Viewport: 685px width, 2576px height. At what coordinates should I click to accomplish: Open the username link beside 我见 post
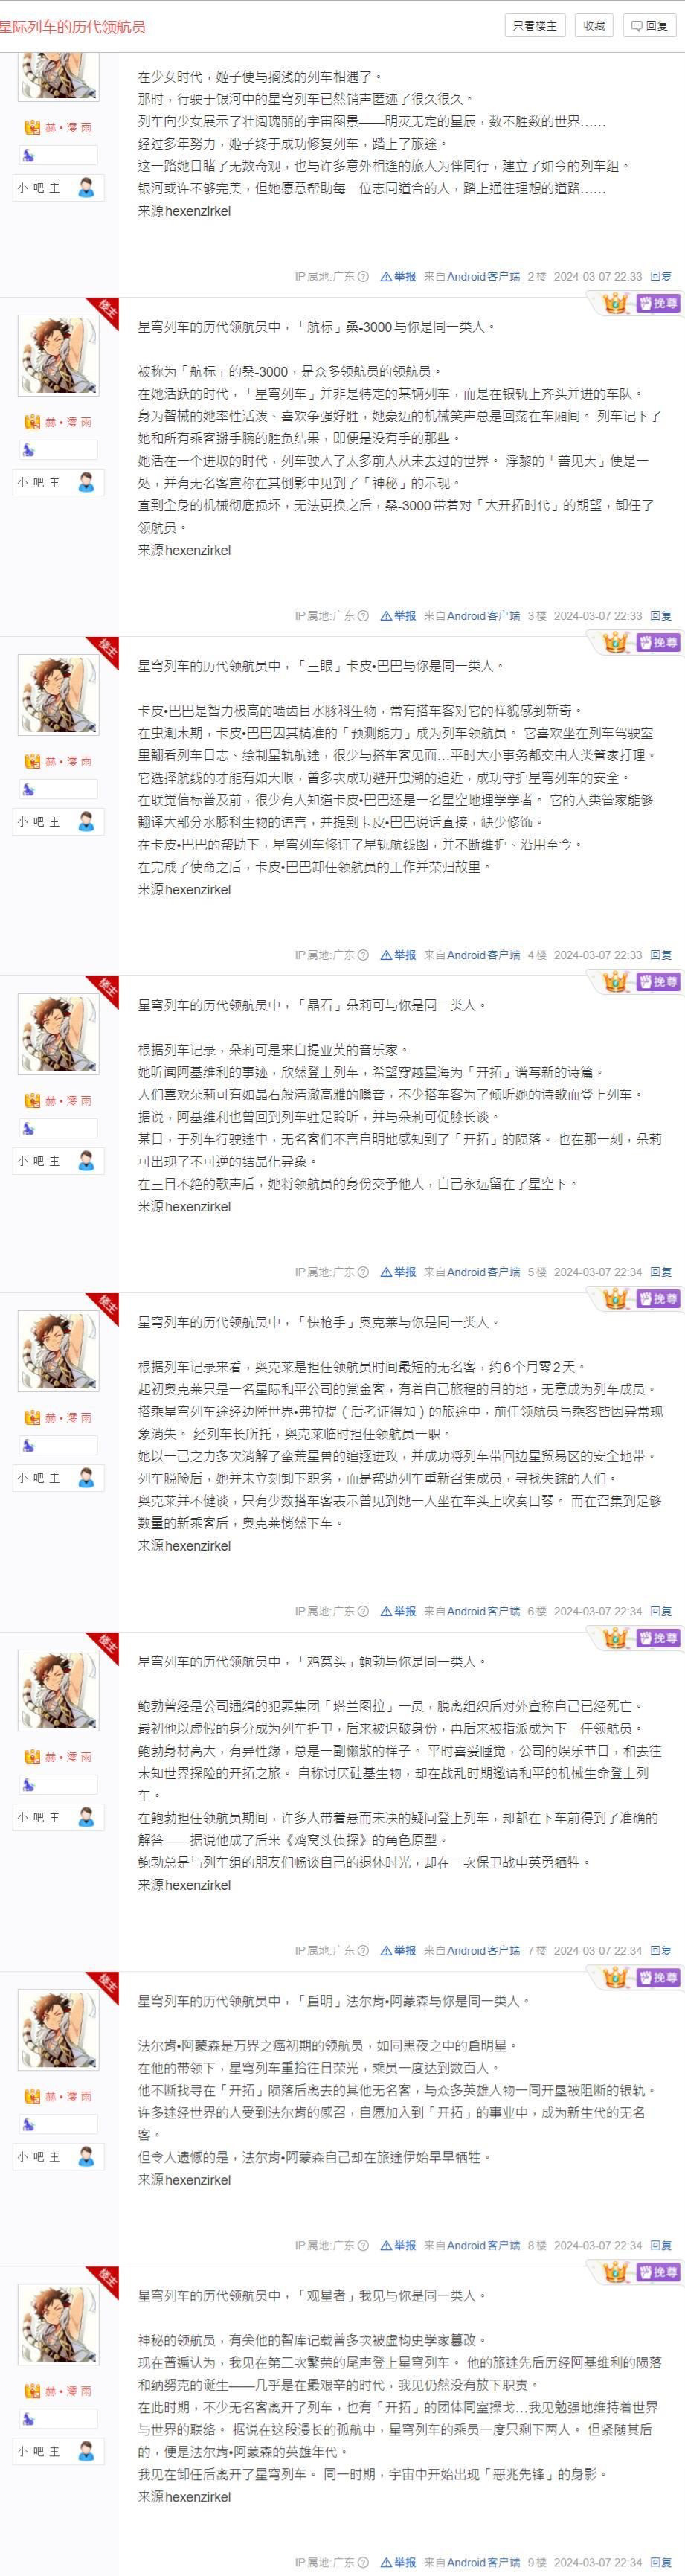coord(68,2390)
